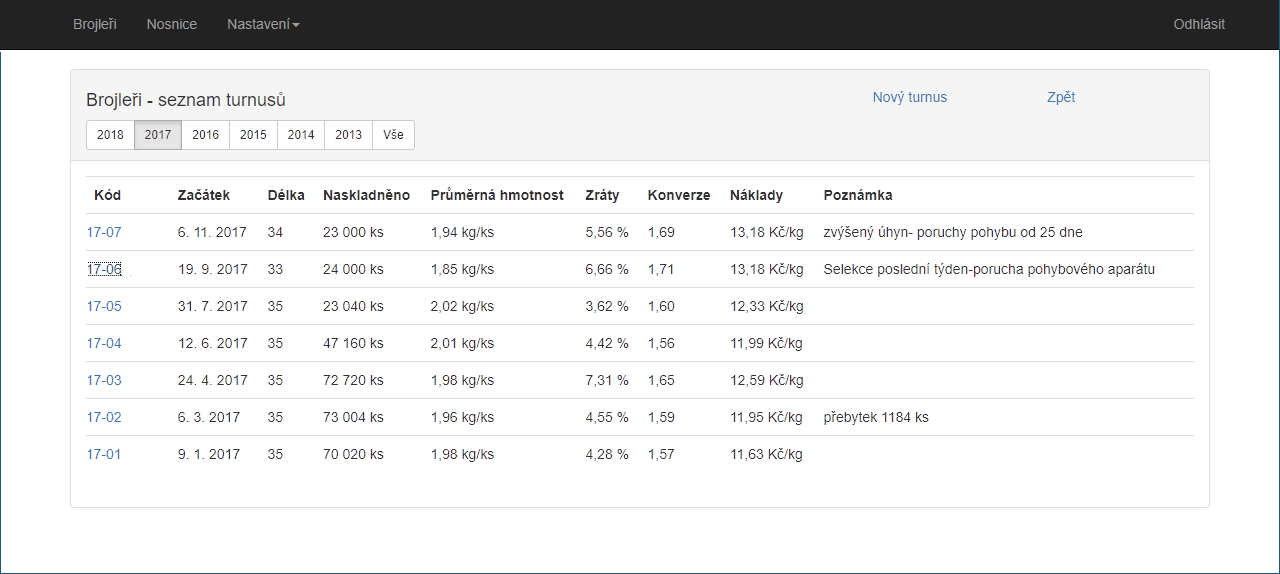Click the average weight 2,02 kg/ks

462,306
